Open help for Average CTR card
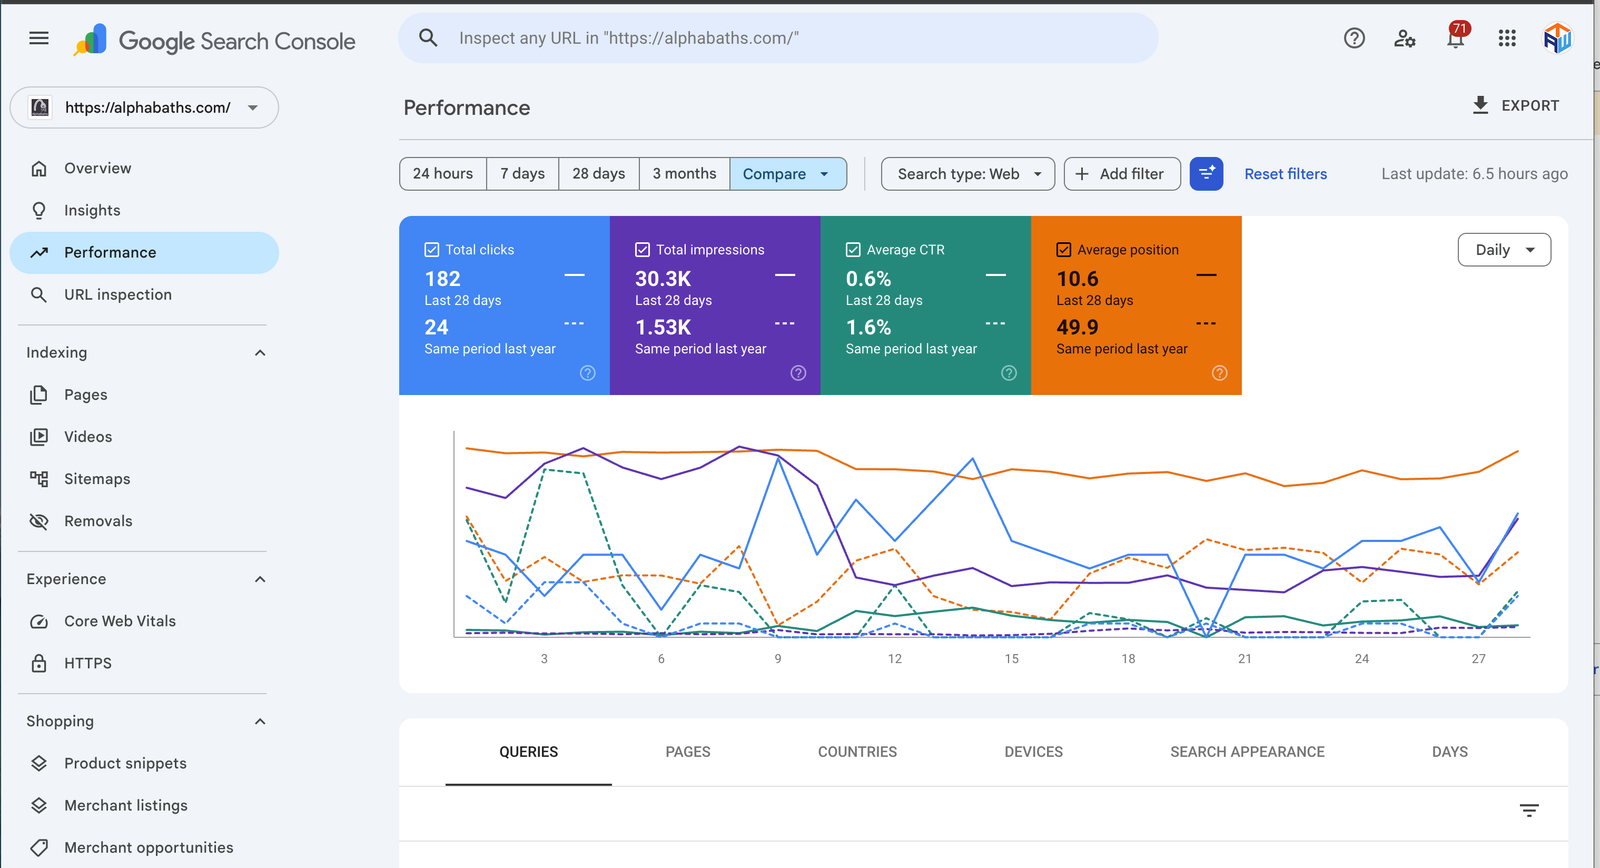This screenshot has height=868, width=1600. 1009,373
